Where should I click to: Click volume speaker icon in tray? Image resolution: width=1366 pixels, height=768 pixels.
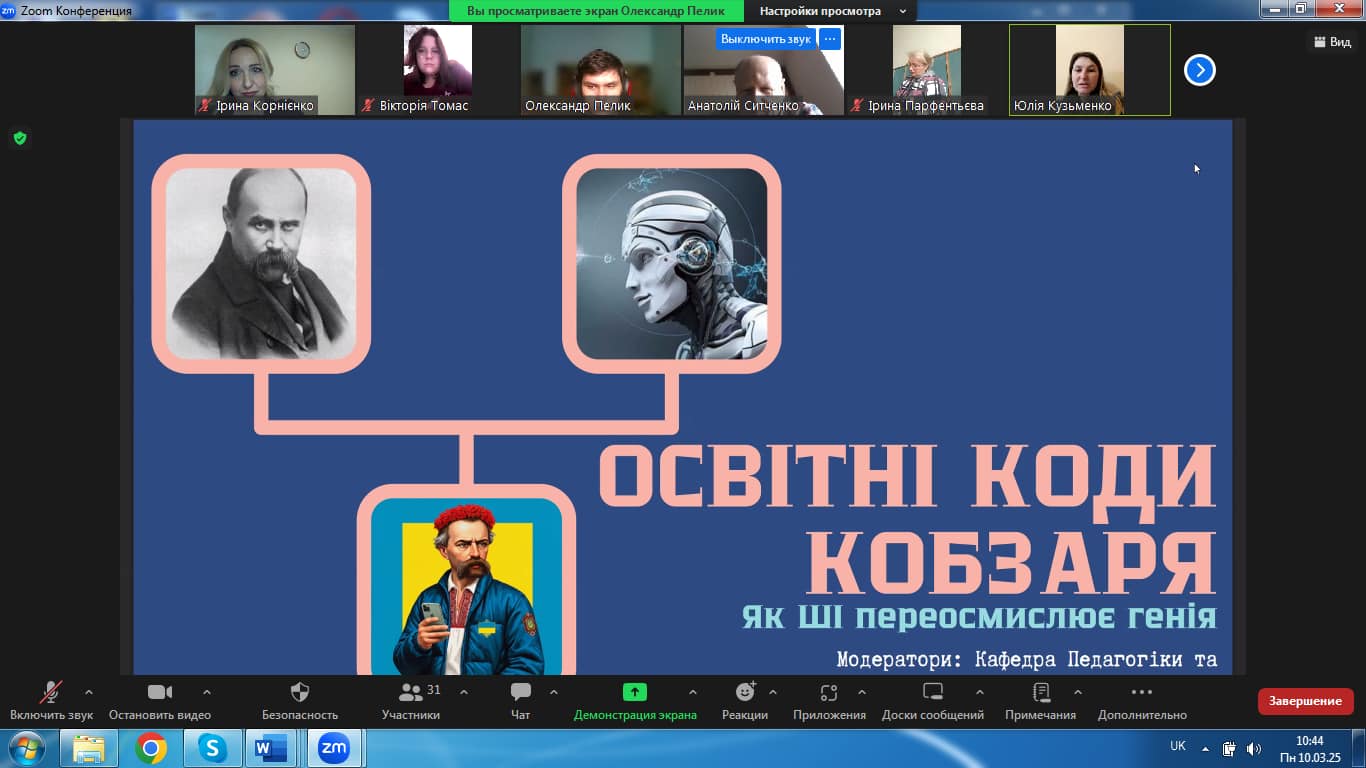click(1254, 748)
